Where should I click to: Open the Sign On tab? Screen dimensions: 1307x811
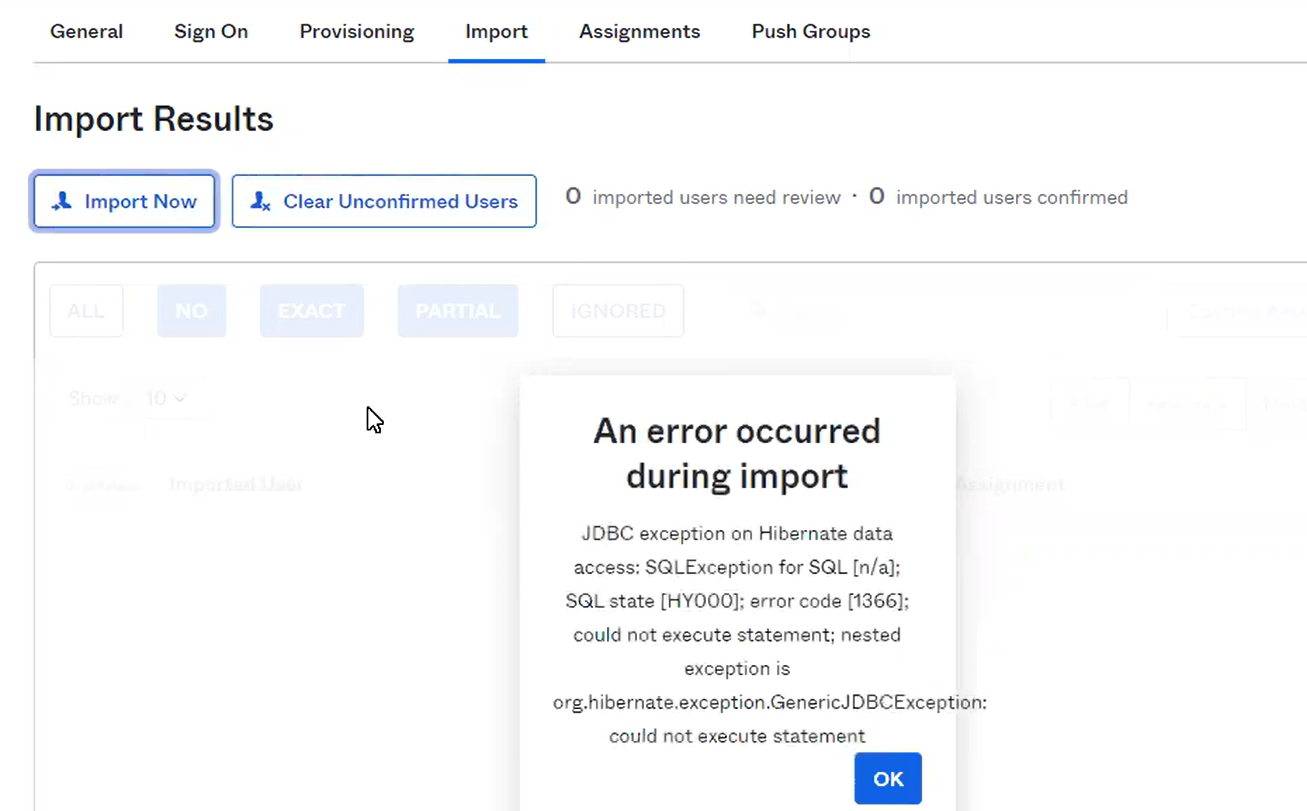point(211,31)
